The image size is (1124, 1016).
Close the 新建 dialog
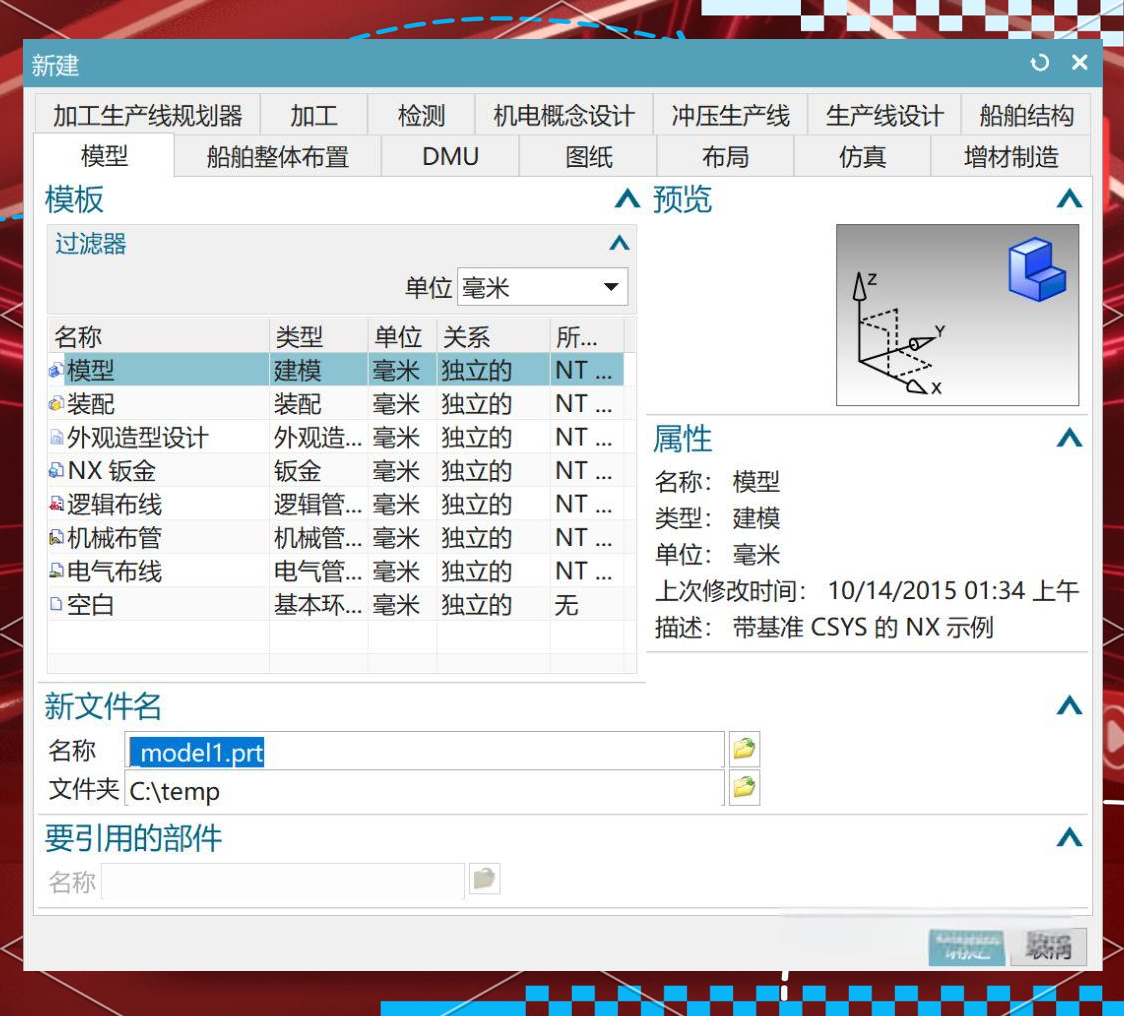pos(1080,63)
